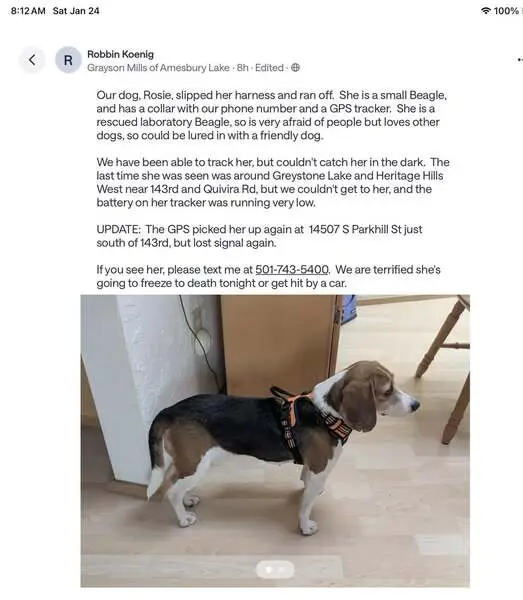Tap the phone number 501-743-5400
The width and height of the screenshot is (523, 600).
click(292, 269)
